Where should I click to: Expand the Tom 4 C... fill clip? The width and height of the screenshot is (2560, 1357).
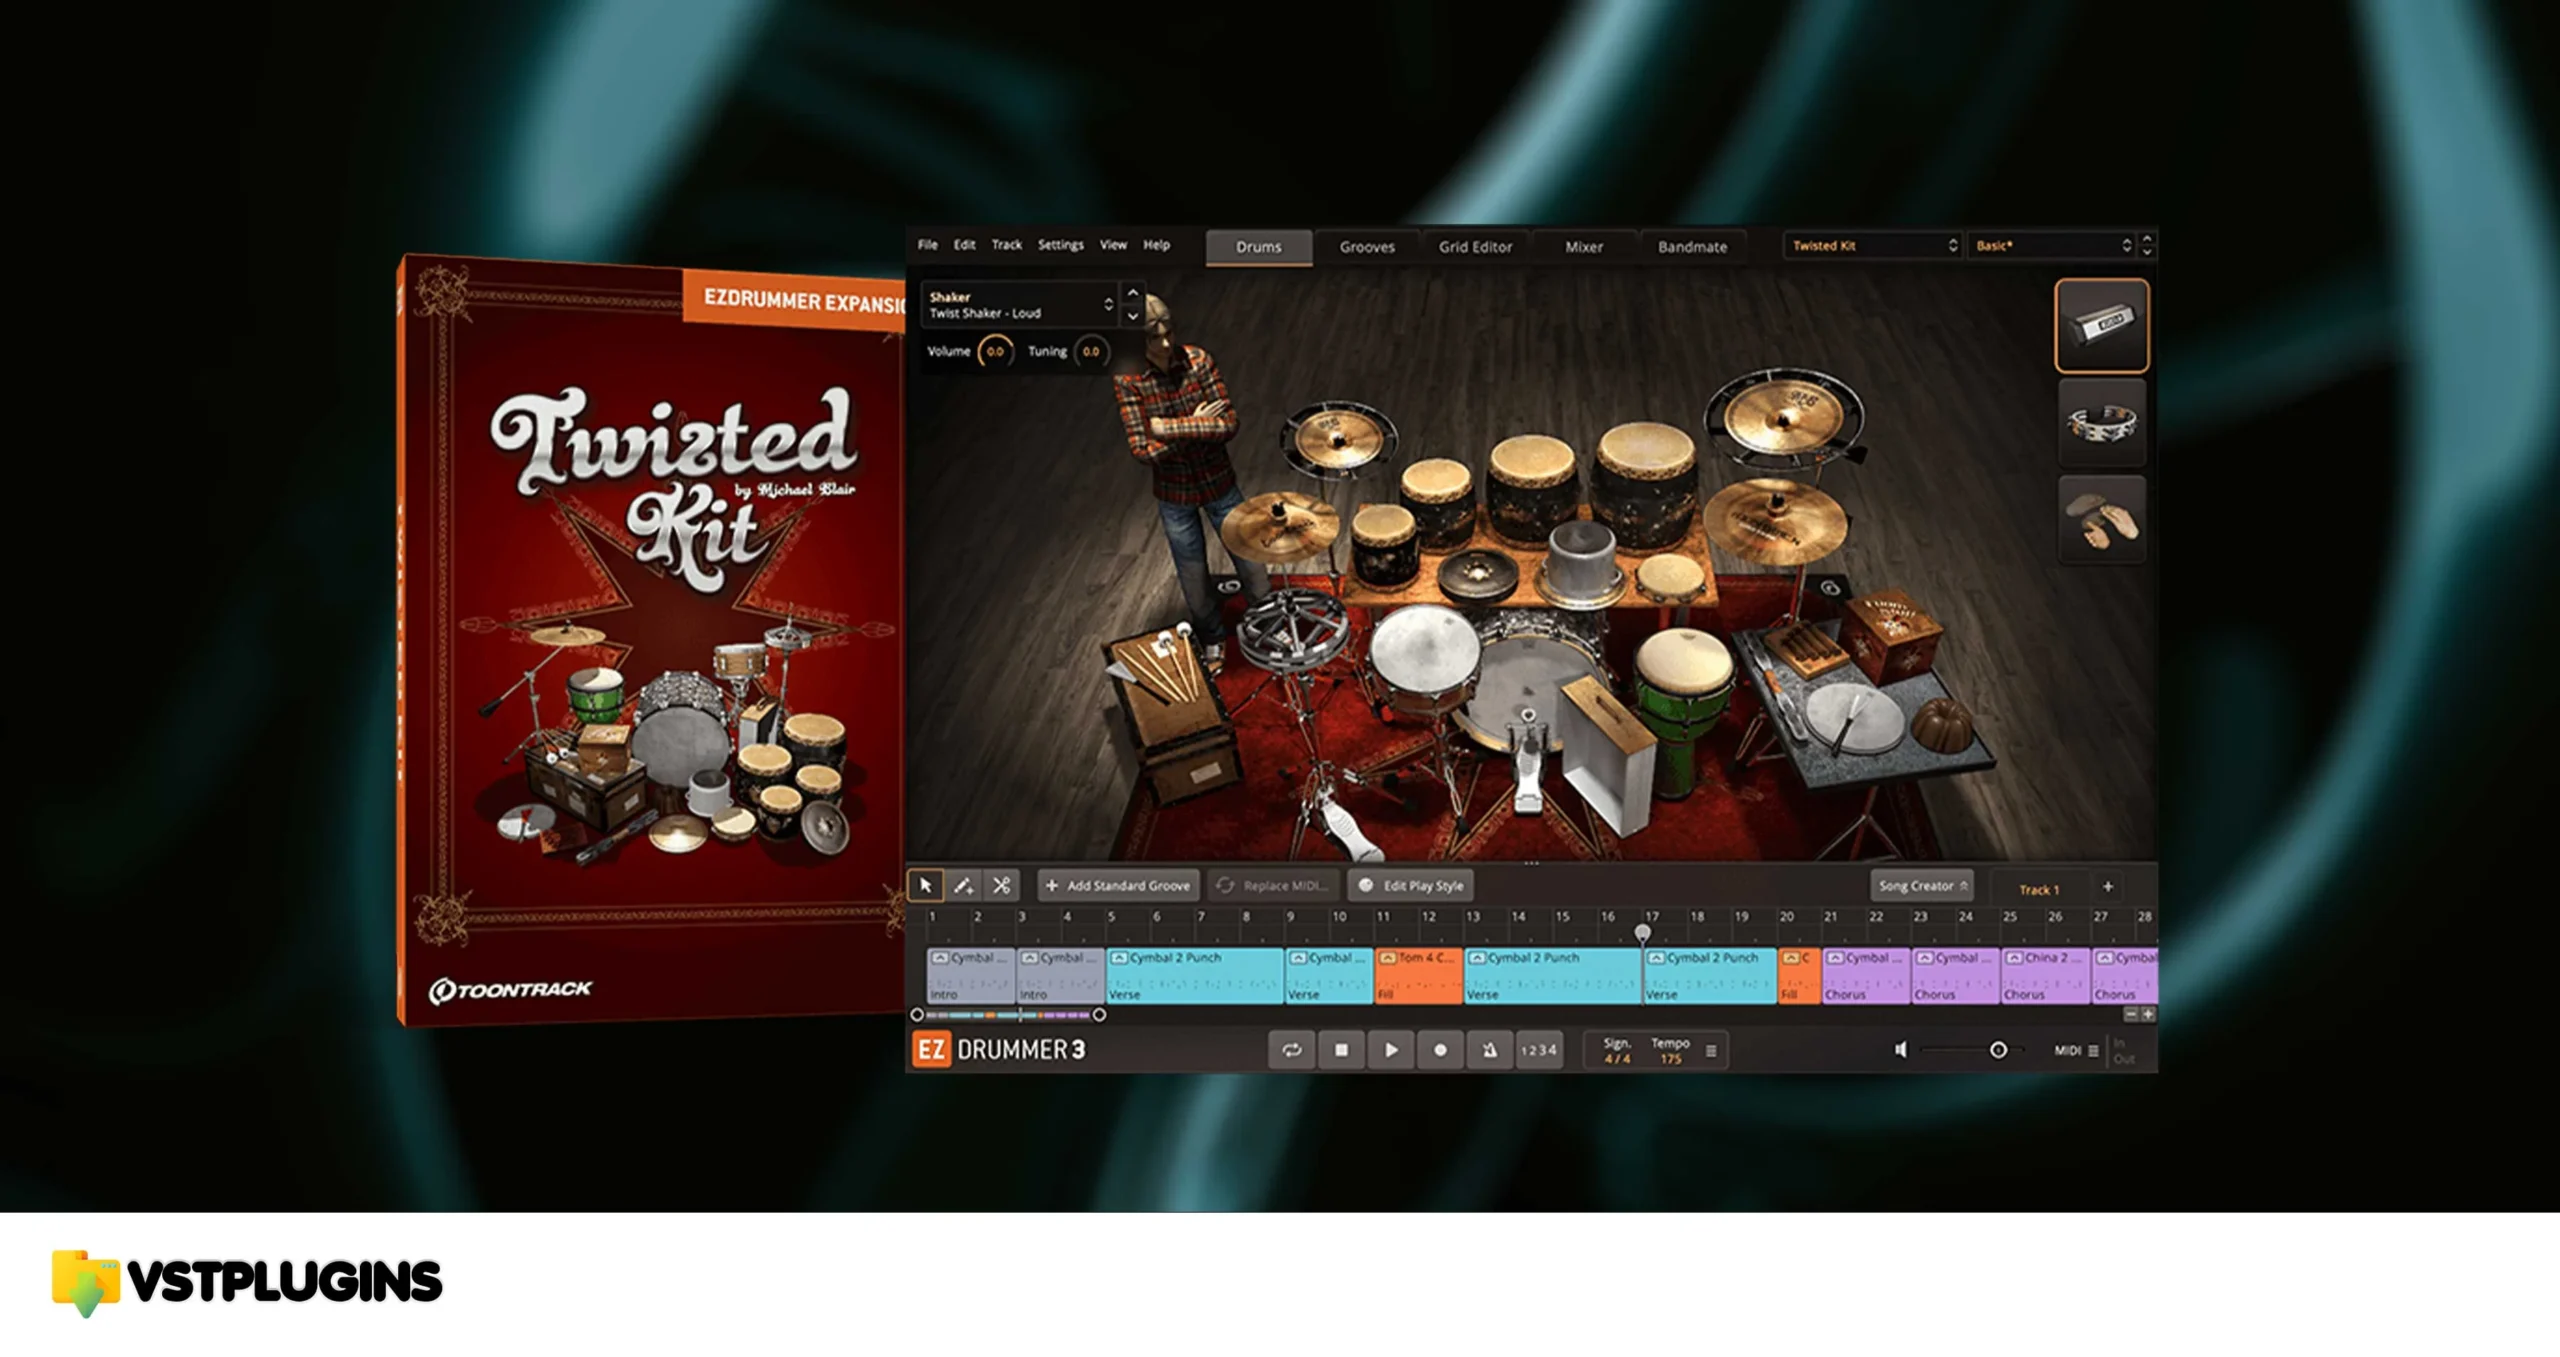1388,958
